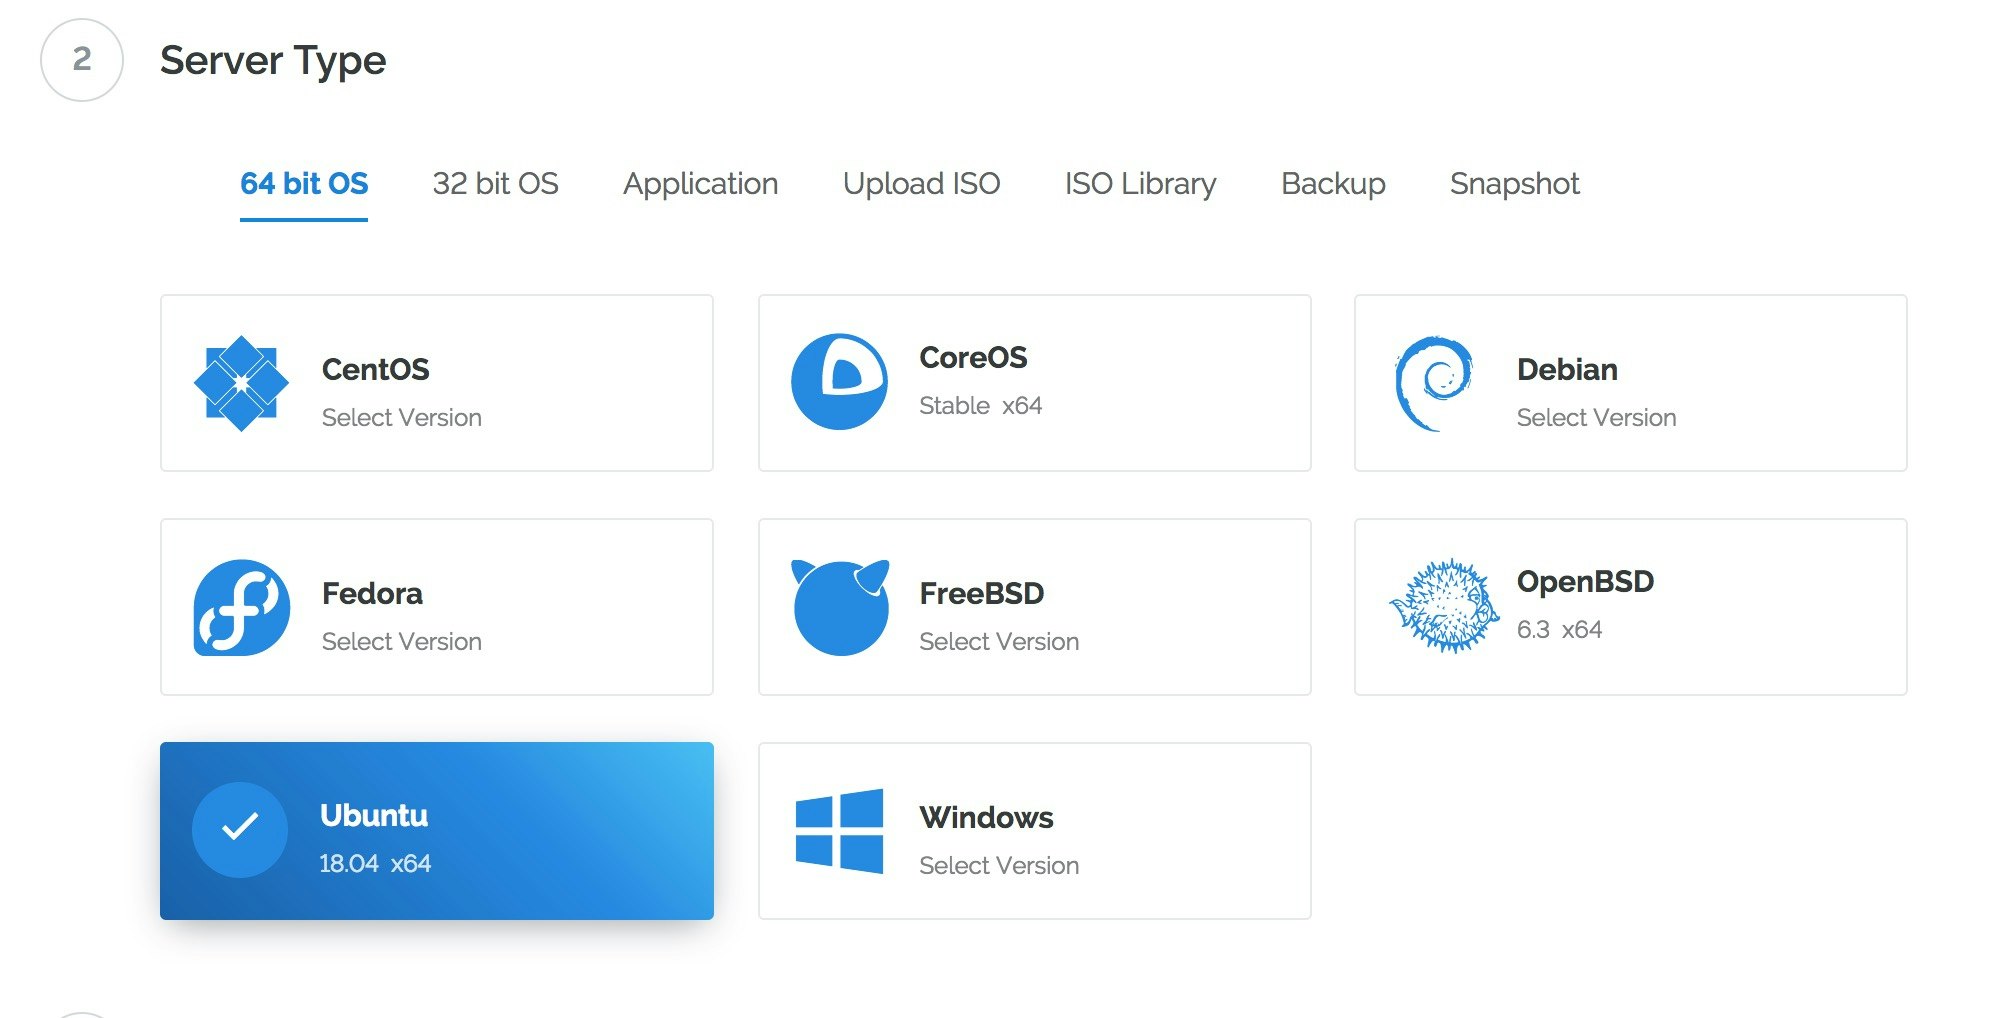Choose the Debian name label
The image size is (1990, 1018).
1567,369
